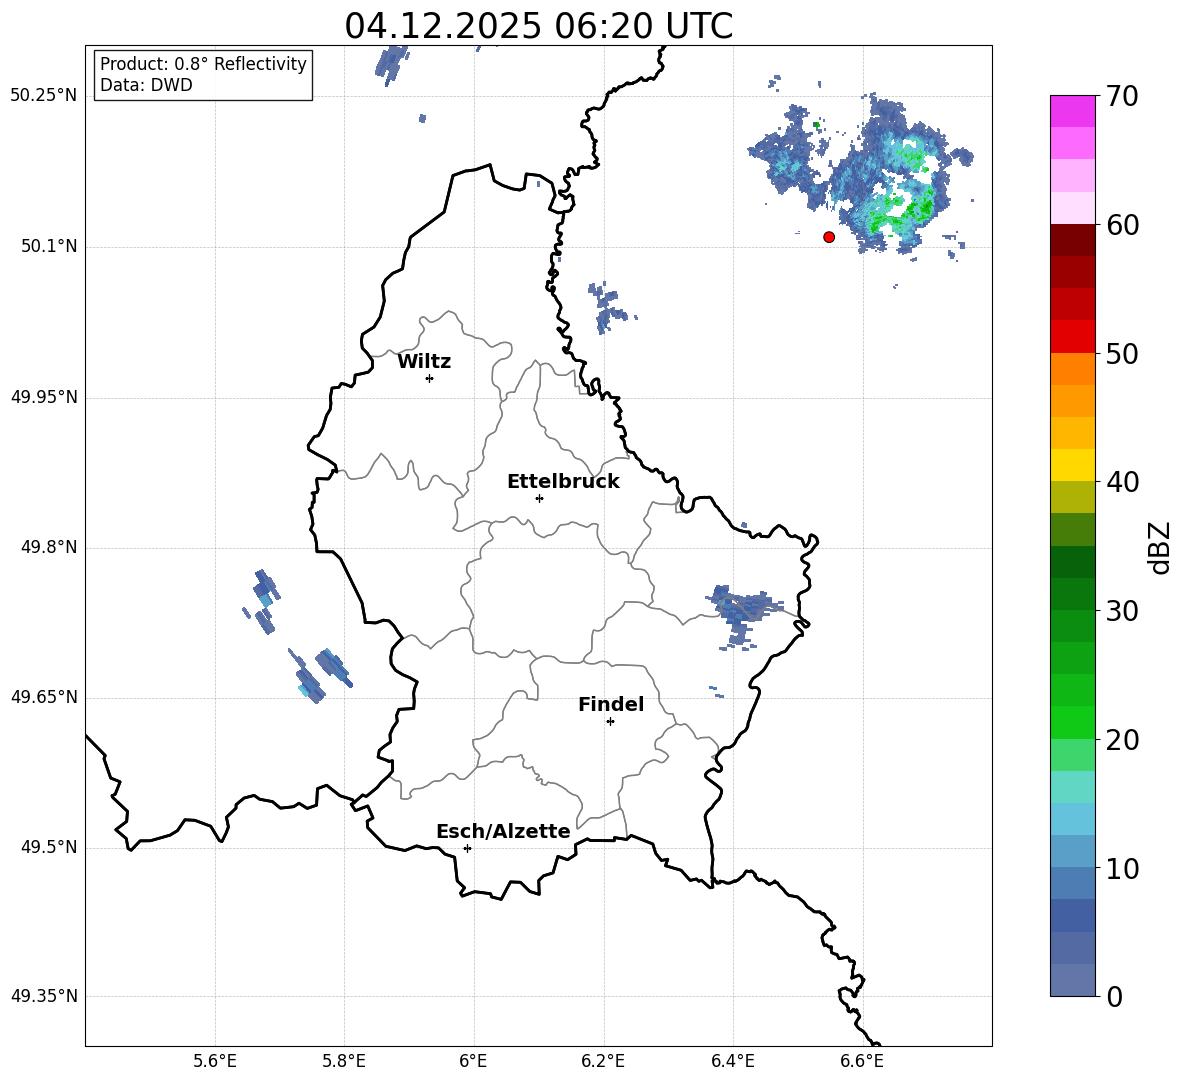Pick the dark green swatch above the 30 tick

pyautogui.click(x=1072, y=593)
